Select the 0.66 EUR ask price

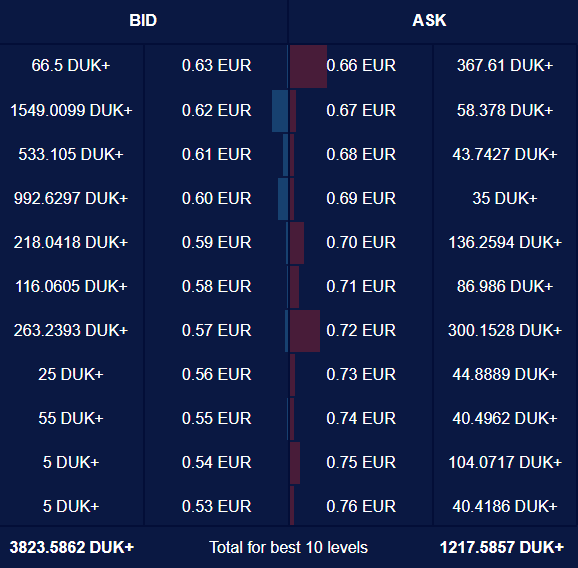tap(361, 66)
